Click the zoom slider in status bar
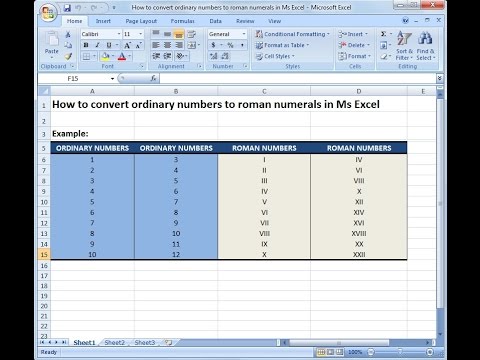The width and height of the screenshot is (480, 360). [400, 352]
